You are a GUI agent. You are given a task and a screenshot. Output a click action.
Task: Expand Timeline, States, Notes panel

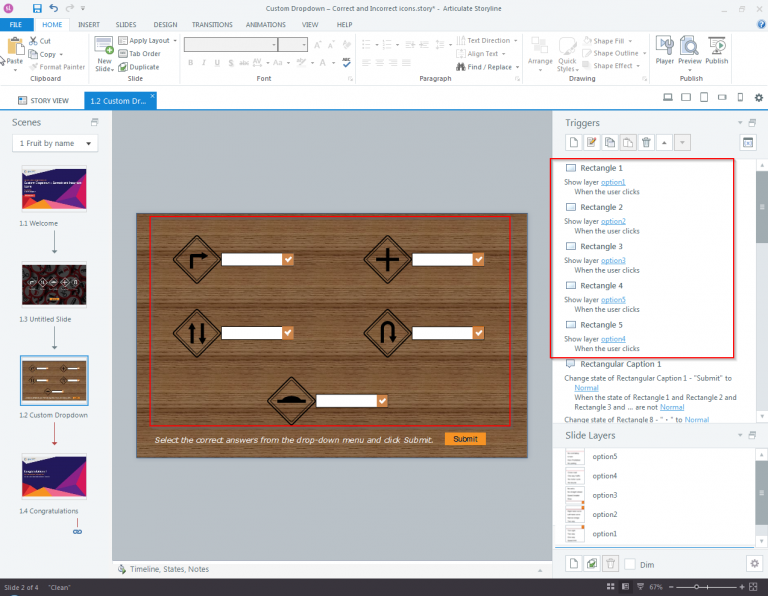(163, 569)
